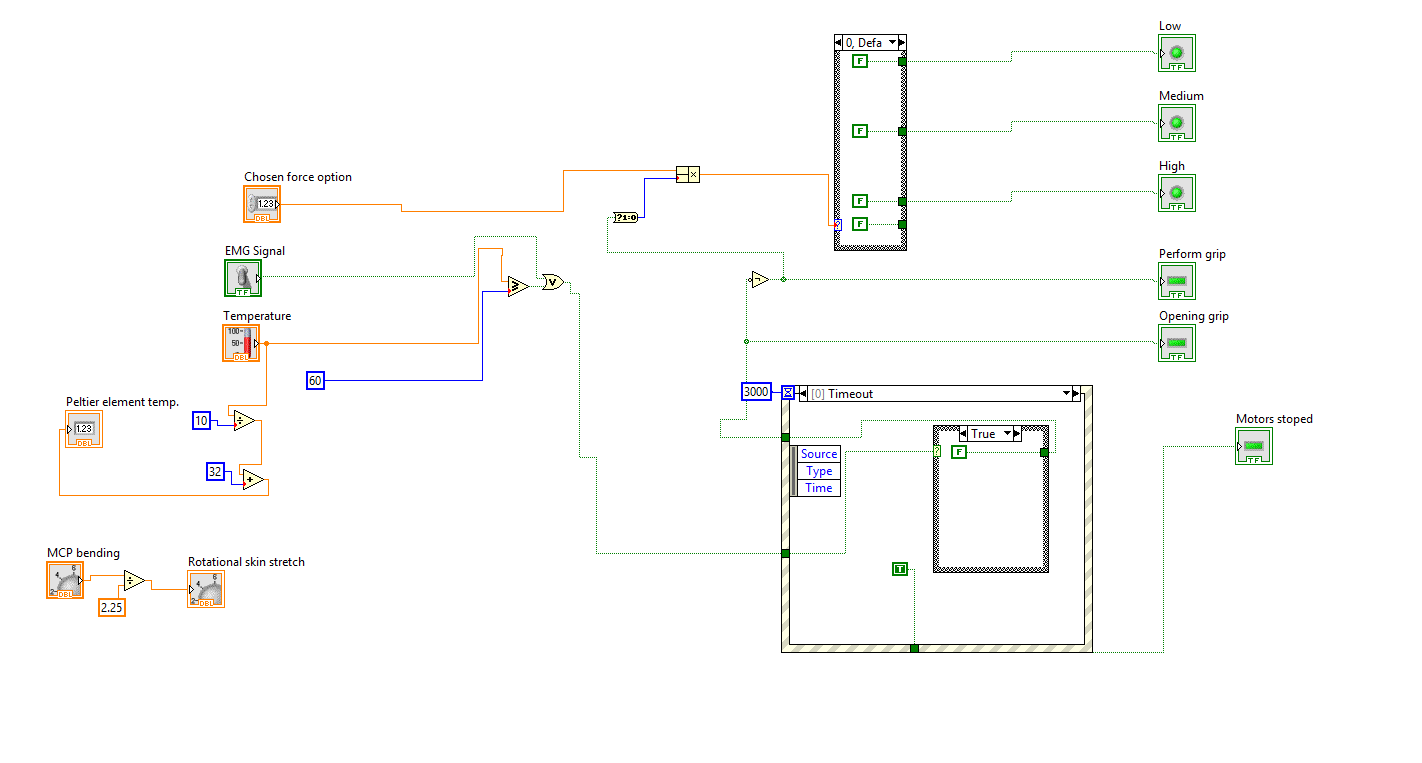Toggle the False constant wired to Medium
Image resolution: width=1422 pixels, height=763 pixels.
(x=860, y=131)
